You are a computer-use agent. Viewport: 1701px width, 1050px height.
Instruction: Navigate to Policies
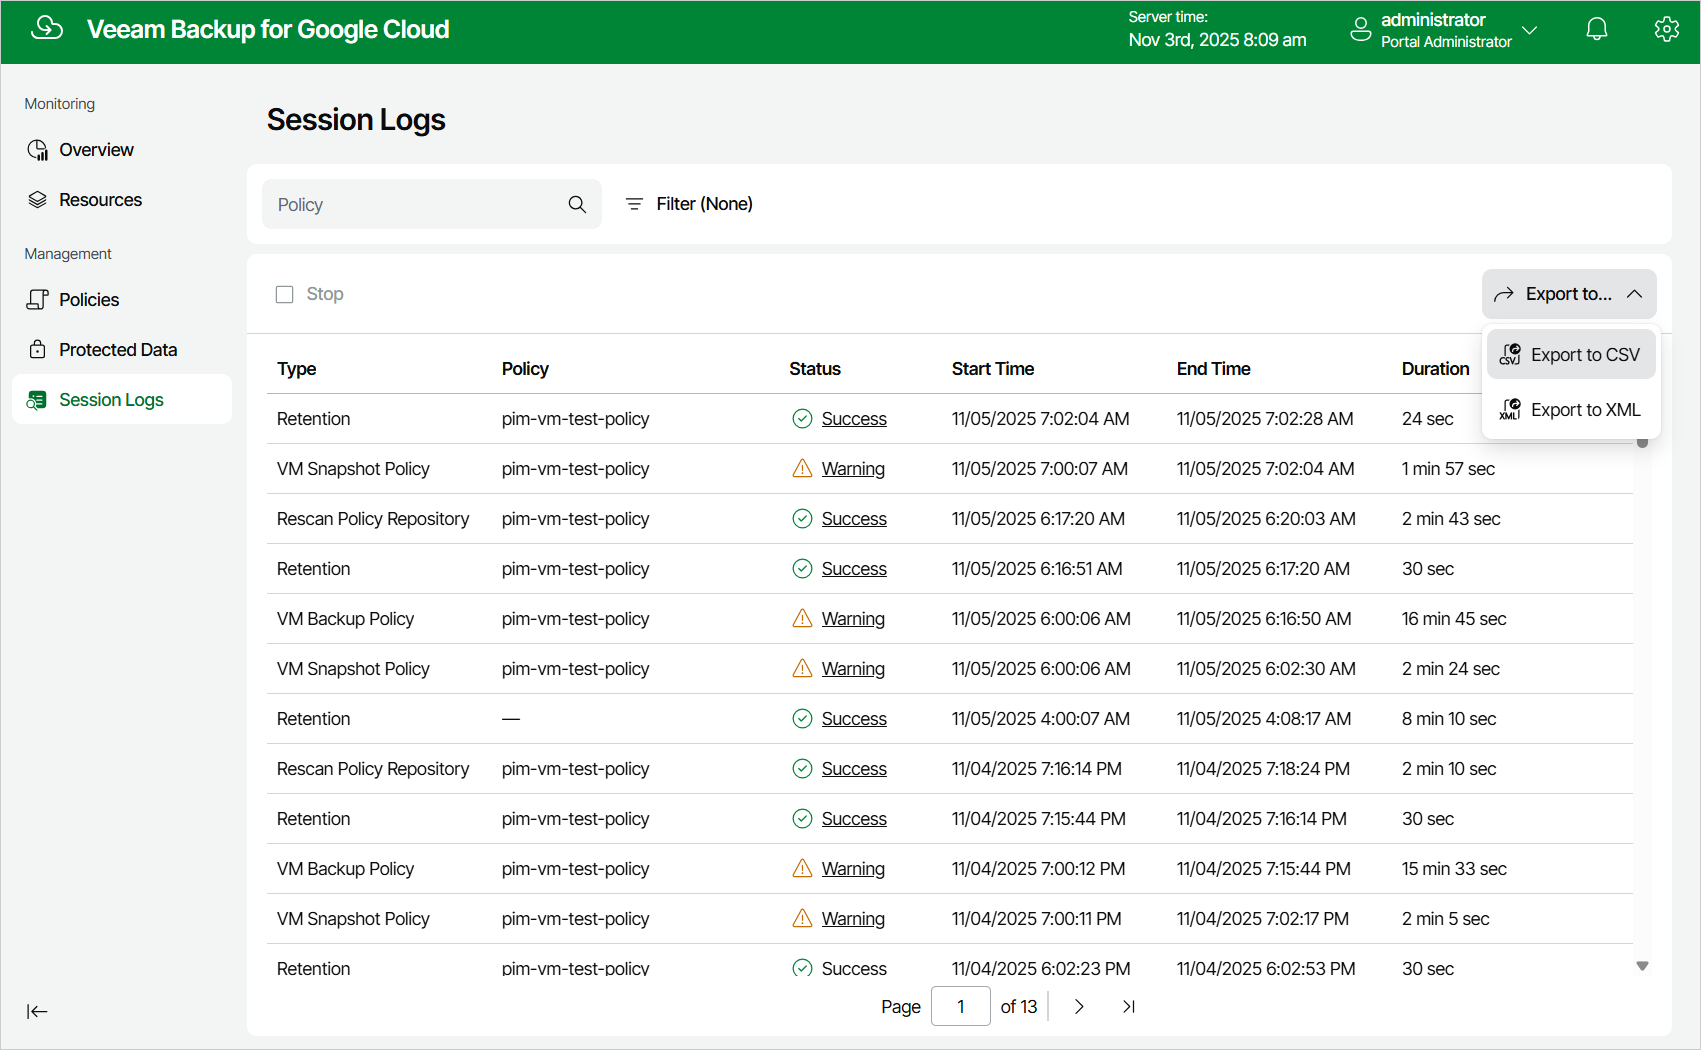click(x=122, y=300)
